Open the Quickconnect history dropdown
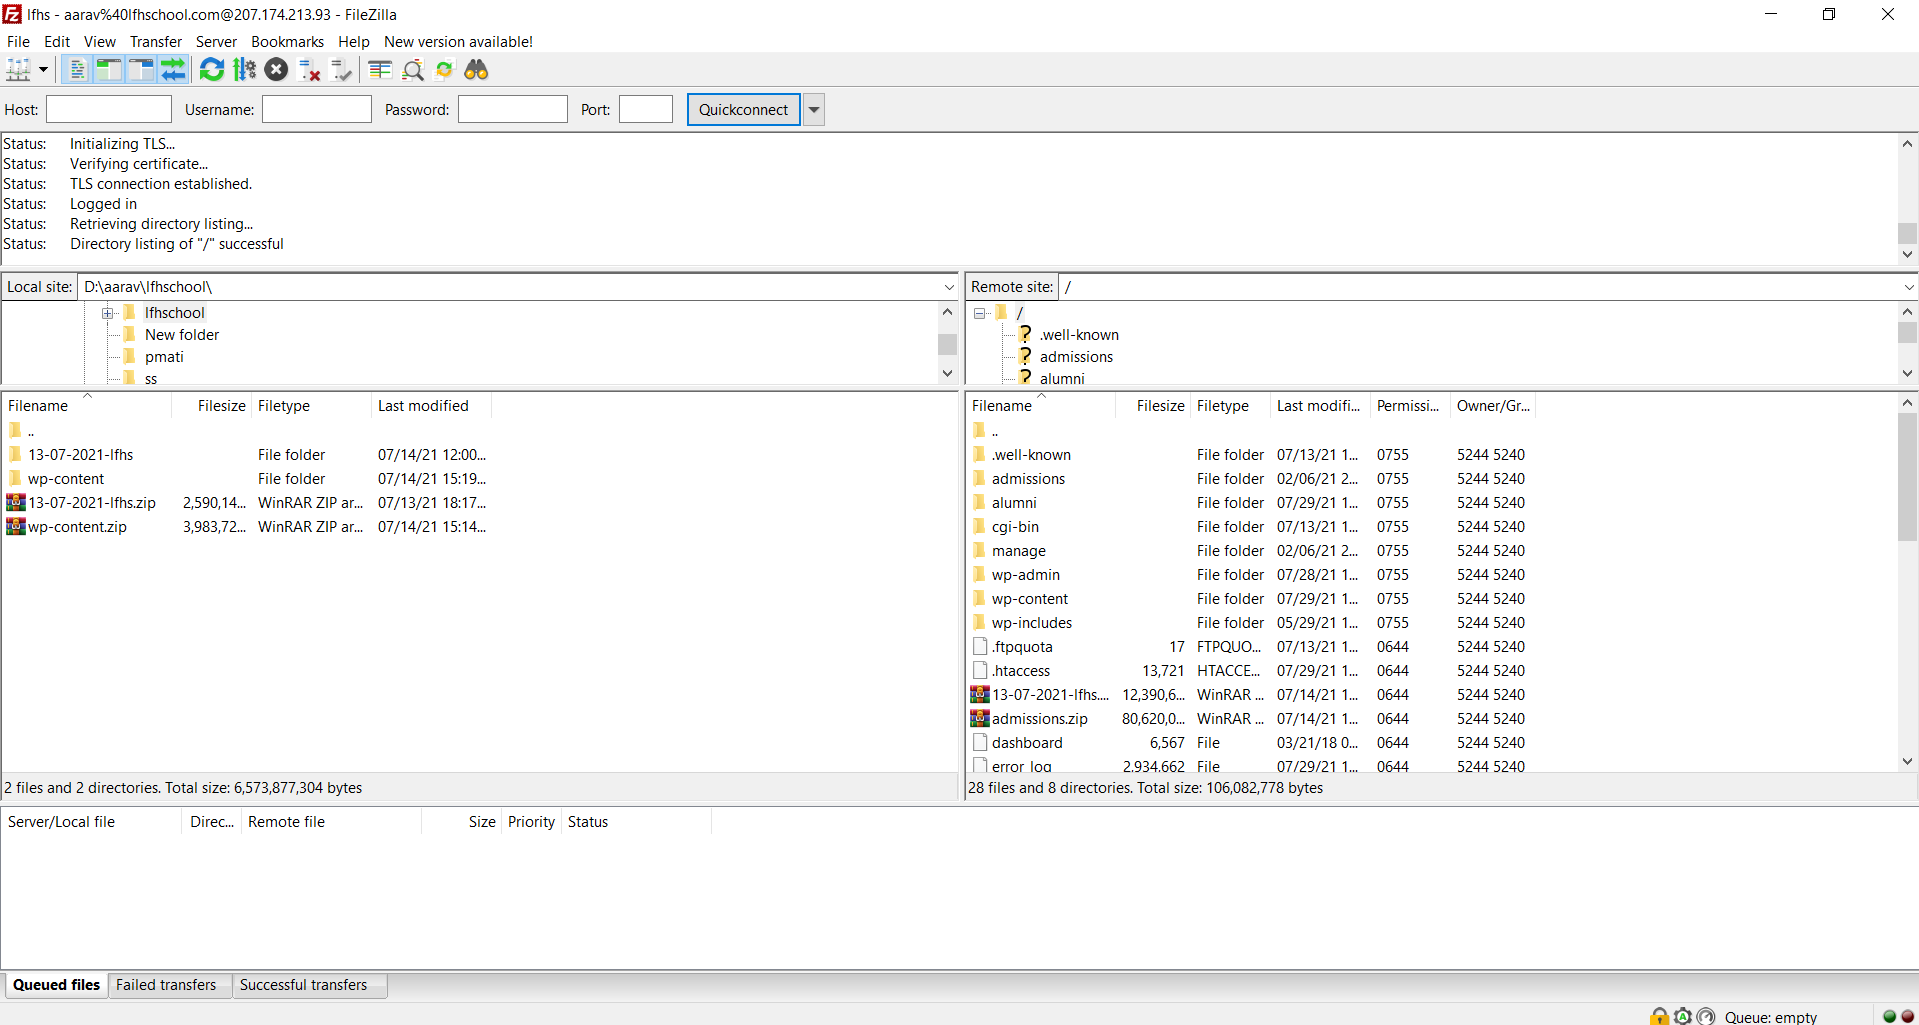 coord(815,110)
